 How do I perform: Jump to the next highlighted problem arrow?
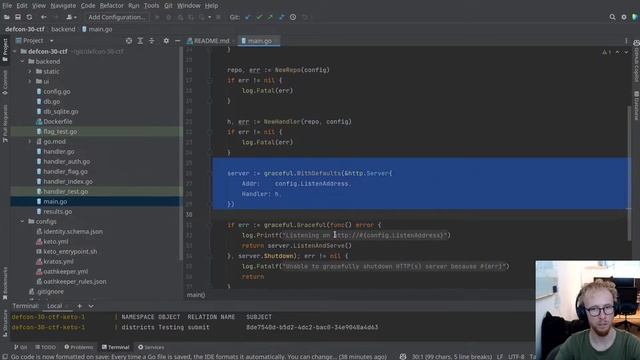(x=626, y=52)
